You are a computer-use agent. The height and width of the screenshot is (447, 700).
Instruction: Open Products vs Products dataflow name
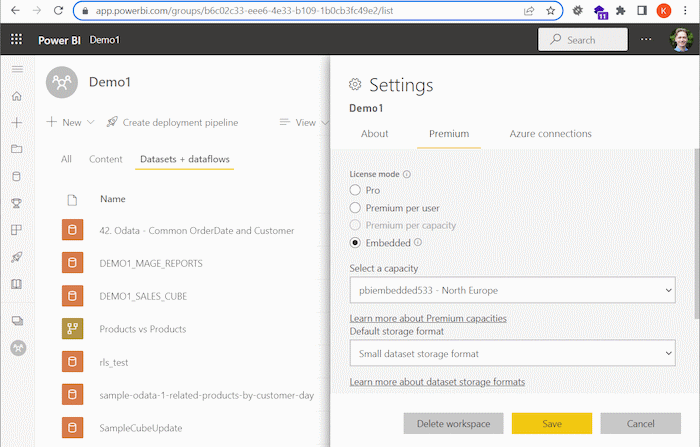[x=142, y=329]
